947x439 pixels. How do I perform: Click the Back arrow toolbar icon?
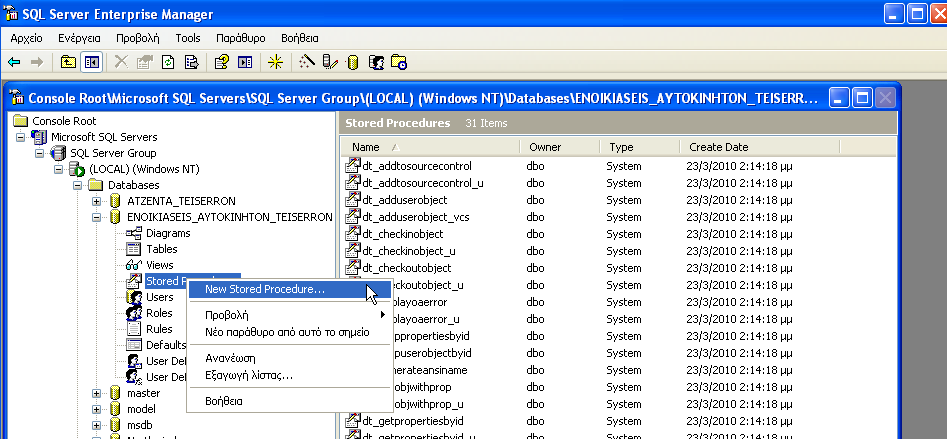point(14,62)
